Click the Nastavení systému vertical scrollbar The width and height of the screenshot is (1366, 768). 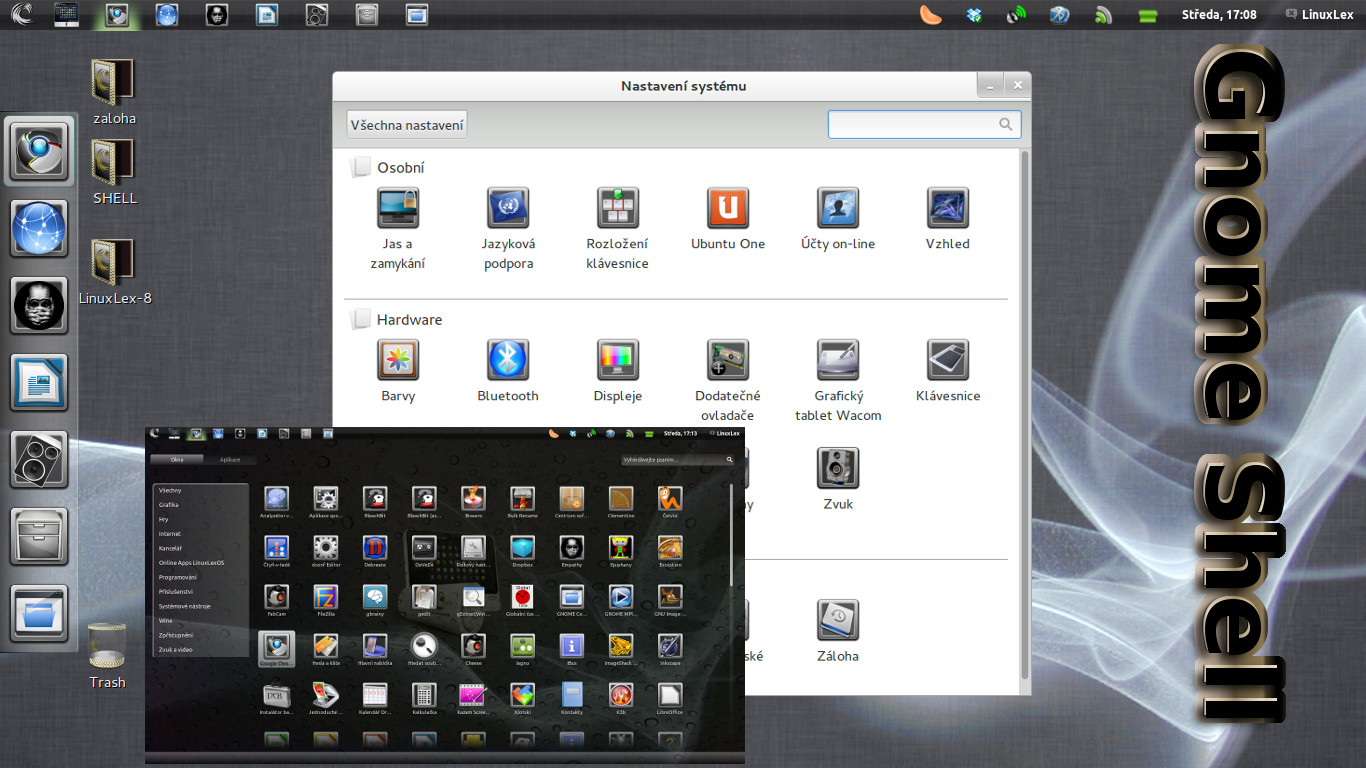tap(1024, 415)
